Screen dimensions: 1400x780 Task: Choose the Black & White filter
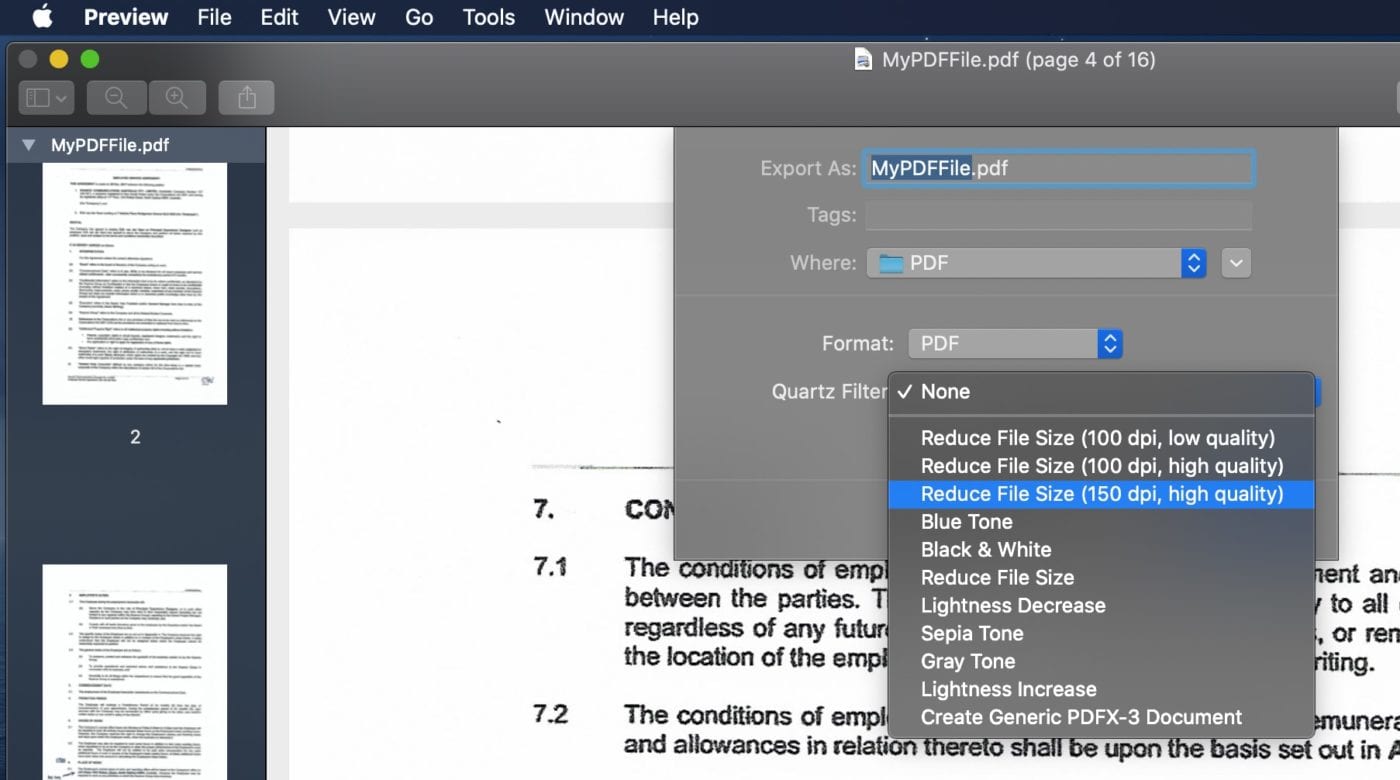pos(985,550)
